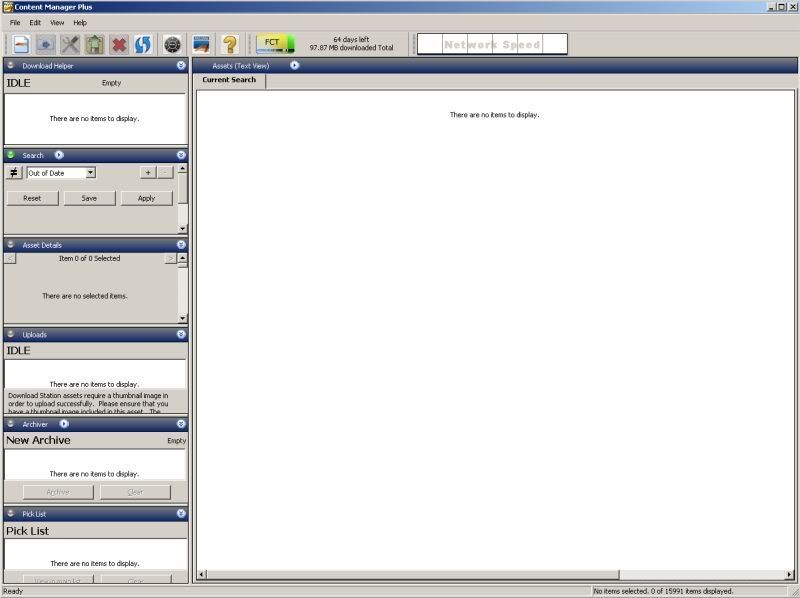
Task: Click the Reset search button
Action: pyautogui.click(x=32, y=198)
